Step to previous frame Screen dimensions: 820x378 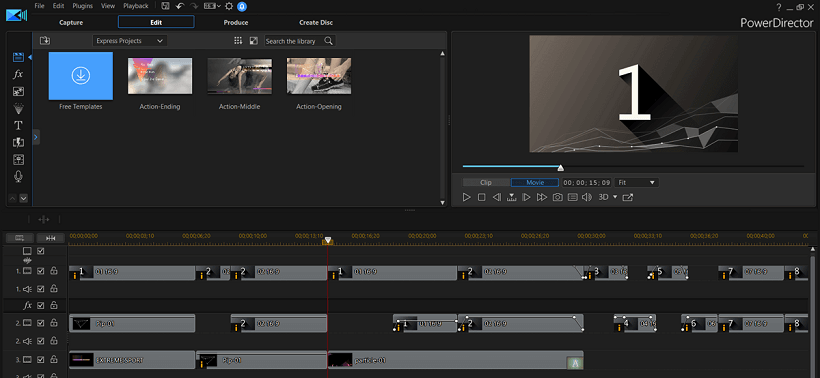[x=497, y=197]
